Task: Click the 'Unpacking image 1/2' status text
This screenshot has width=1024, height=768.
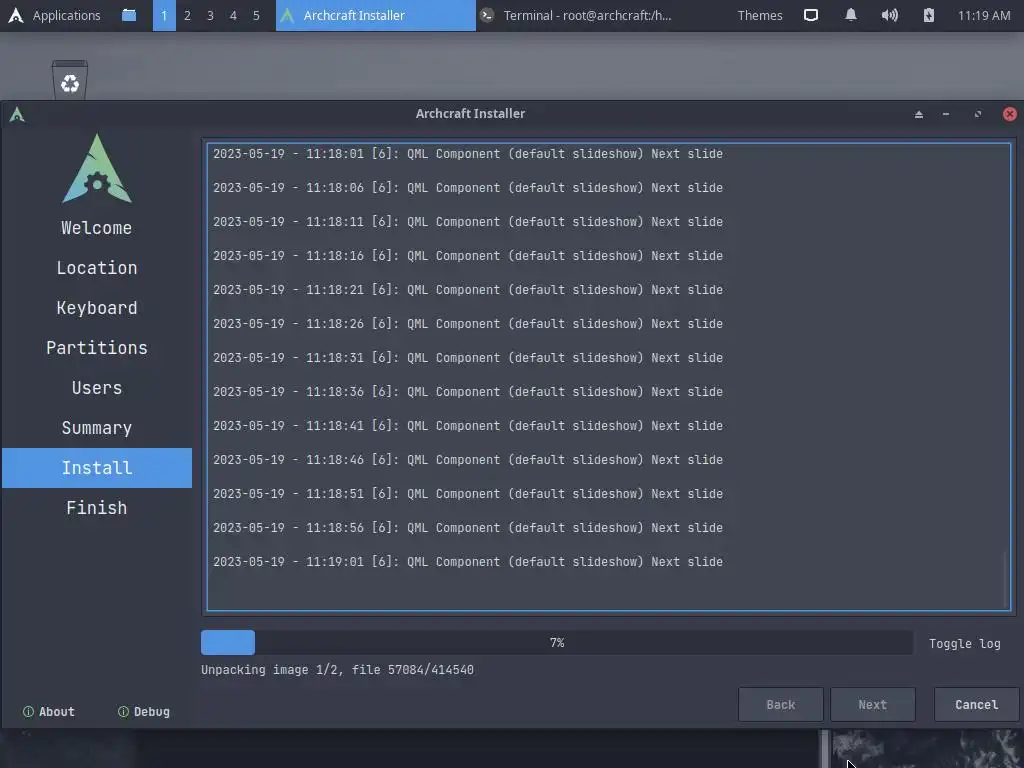Action: pyautogui.click(x=337, y=669)
